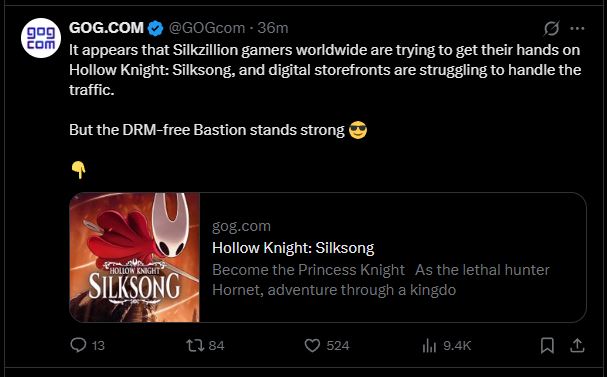The width and height of the screenshot is (607, 377).
Task: Click the Silksong cover art thumbnail
Action: (x=134, y=257)
